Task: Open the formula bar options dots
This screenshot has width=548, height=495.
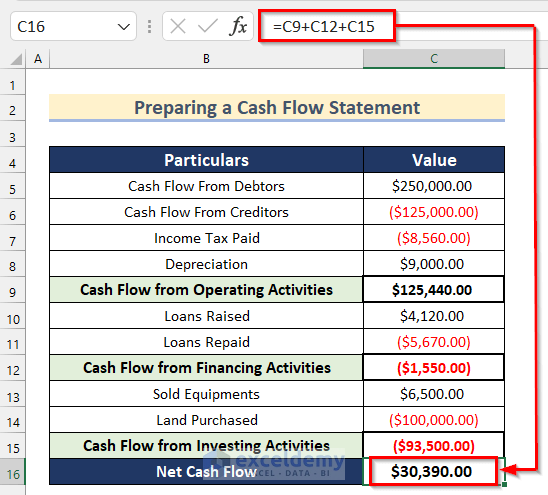Action: tap(150, 27)
